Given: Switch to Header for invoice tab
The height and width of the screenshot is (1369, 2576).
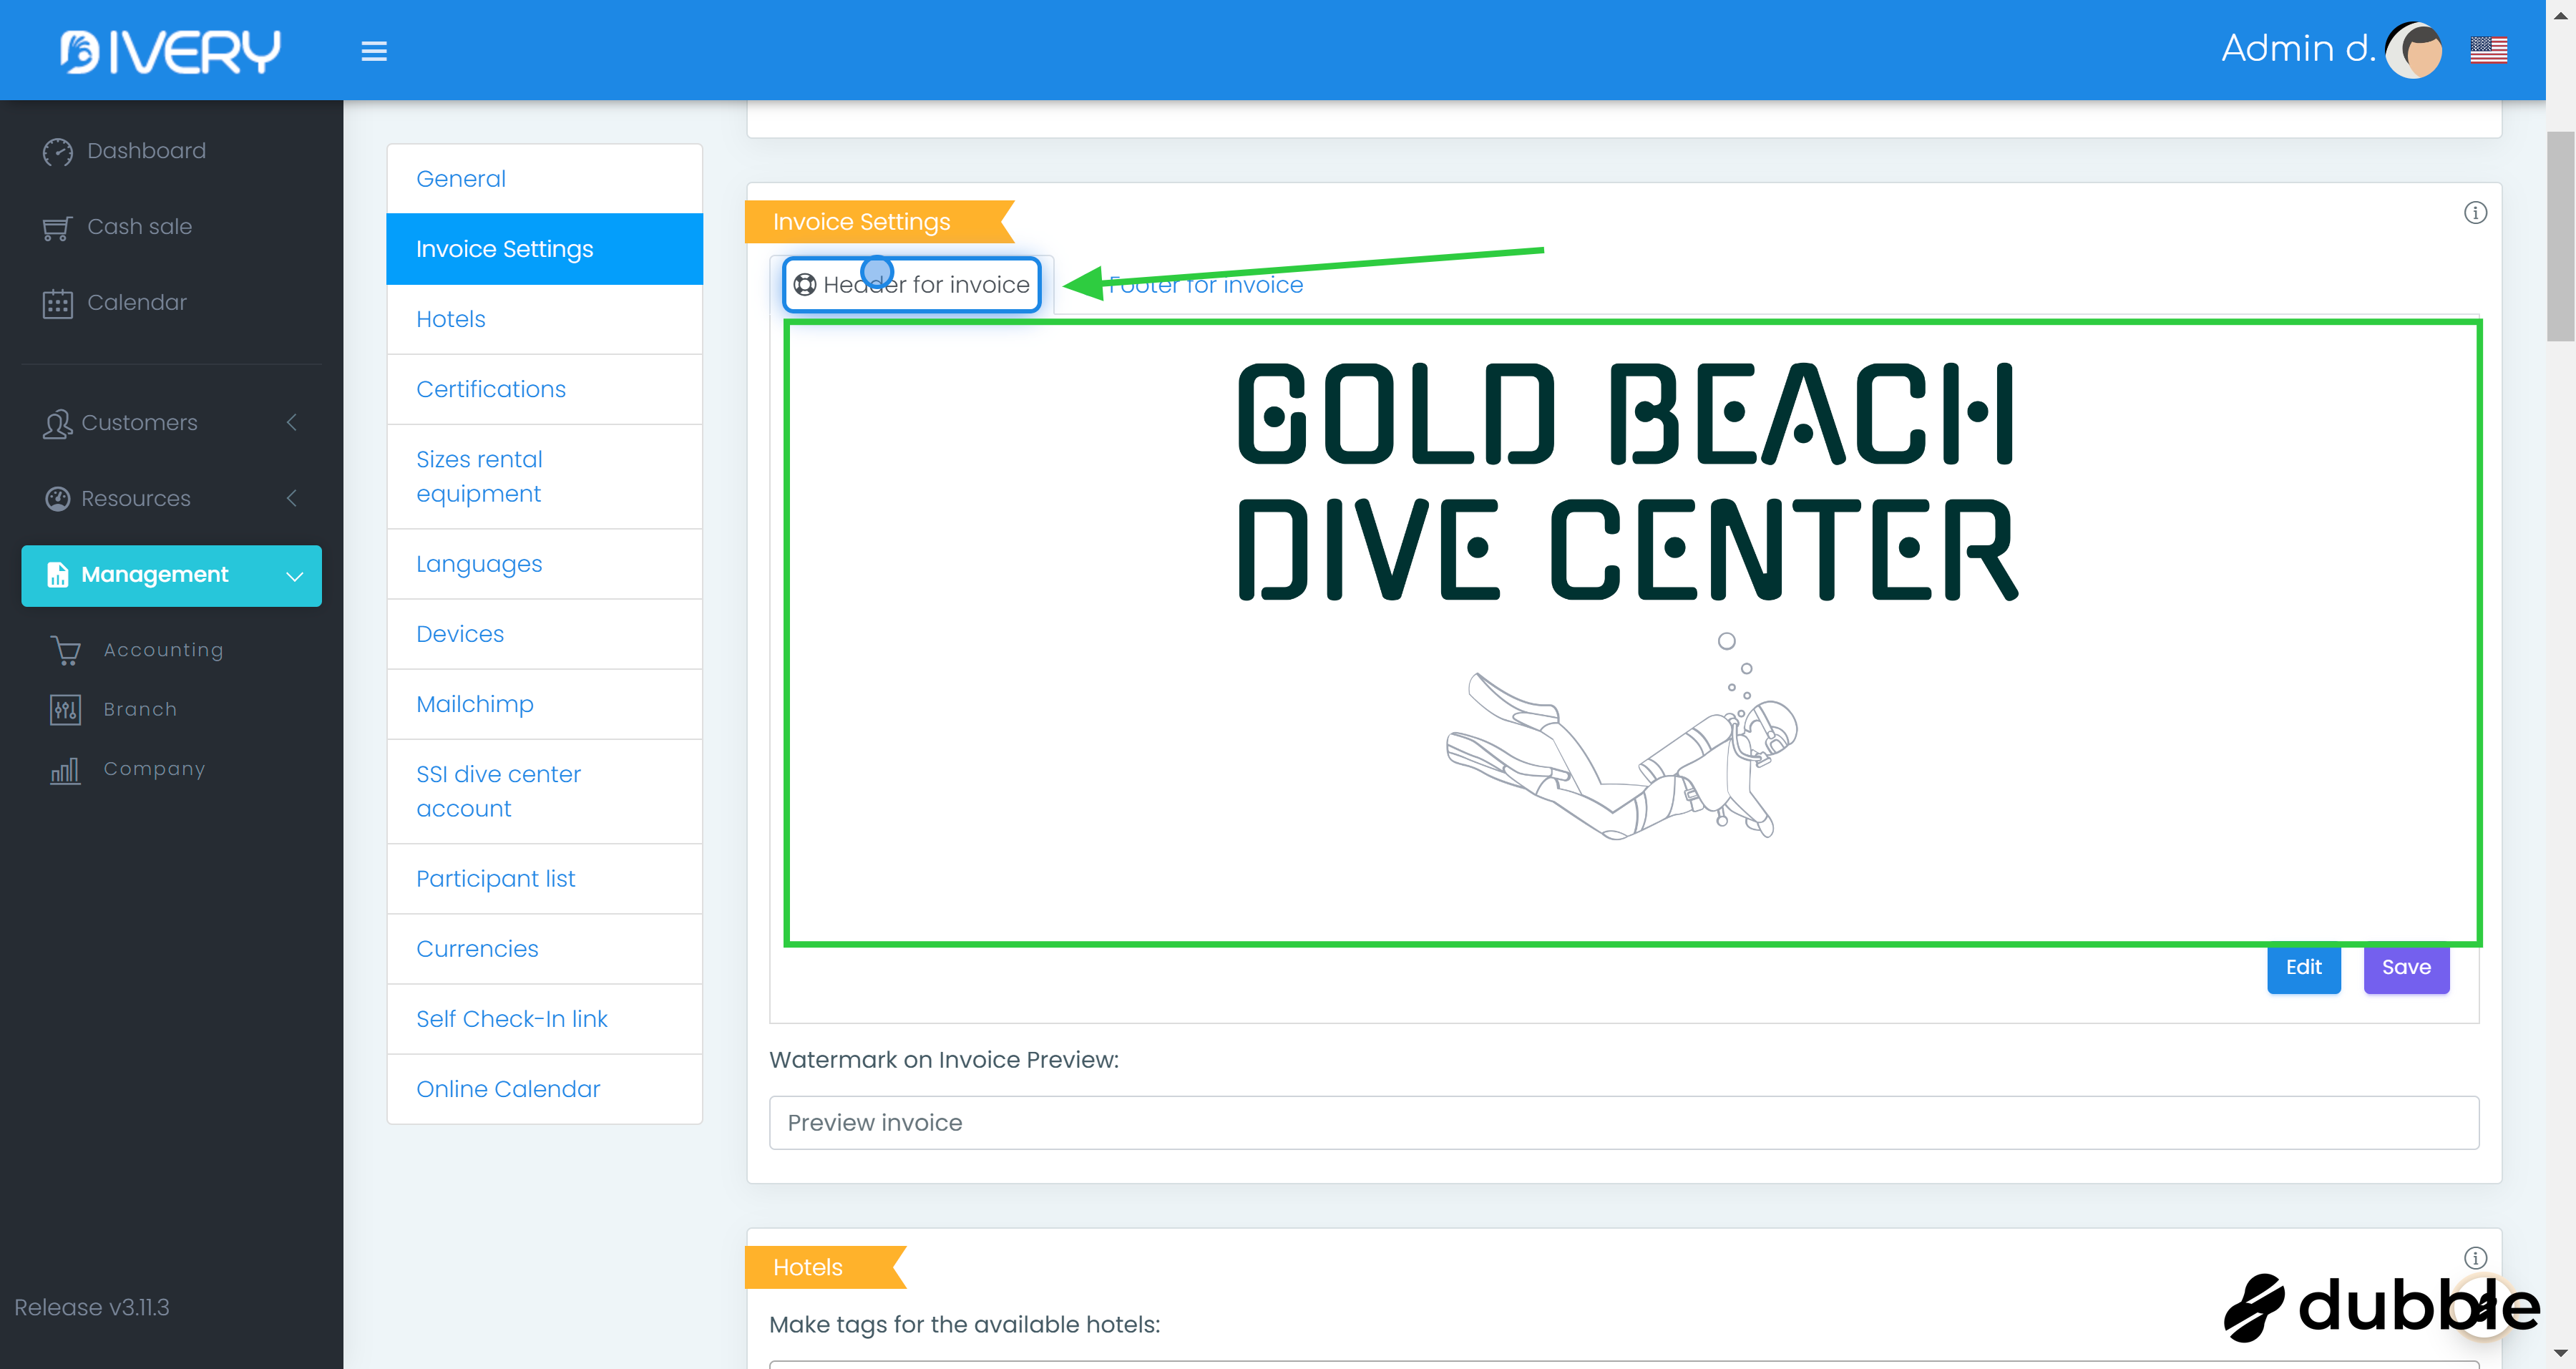Looking at the screenshot, I should click(x=912, y=285).
